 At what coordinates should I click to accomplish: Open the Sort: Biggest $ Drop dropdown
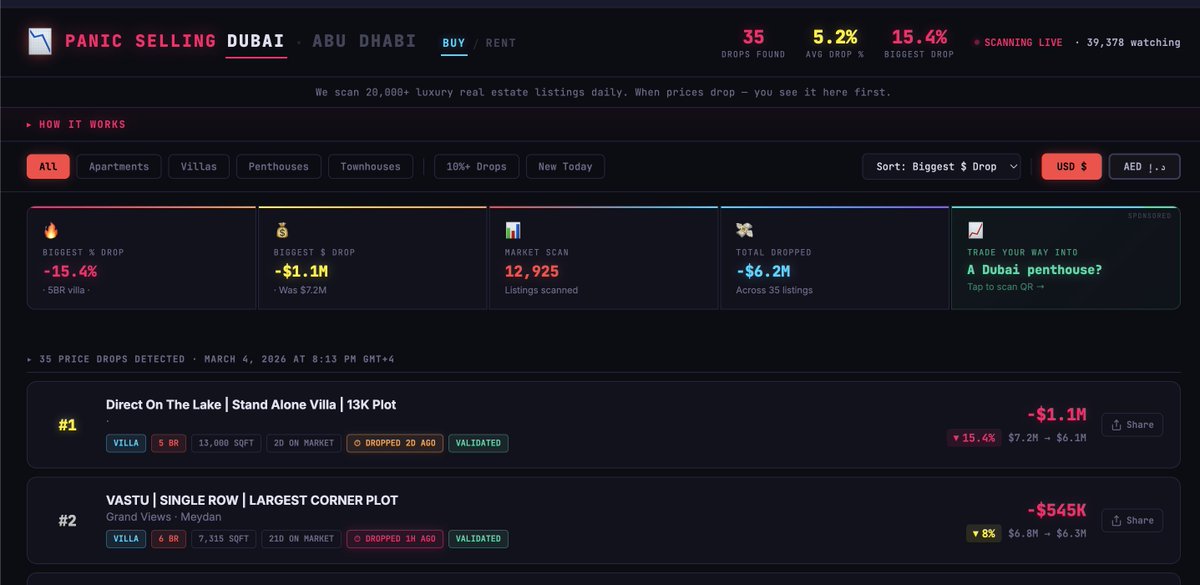pos(941,167)
